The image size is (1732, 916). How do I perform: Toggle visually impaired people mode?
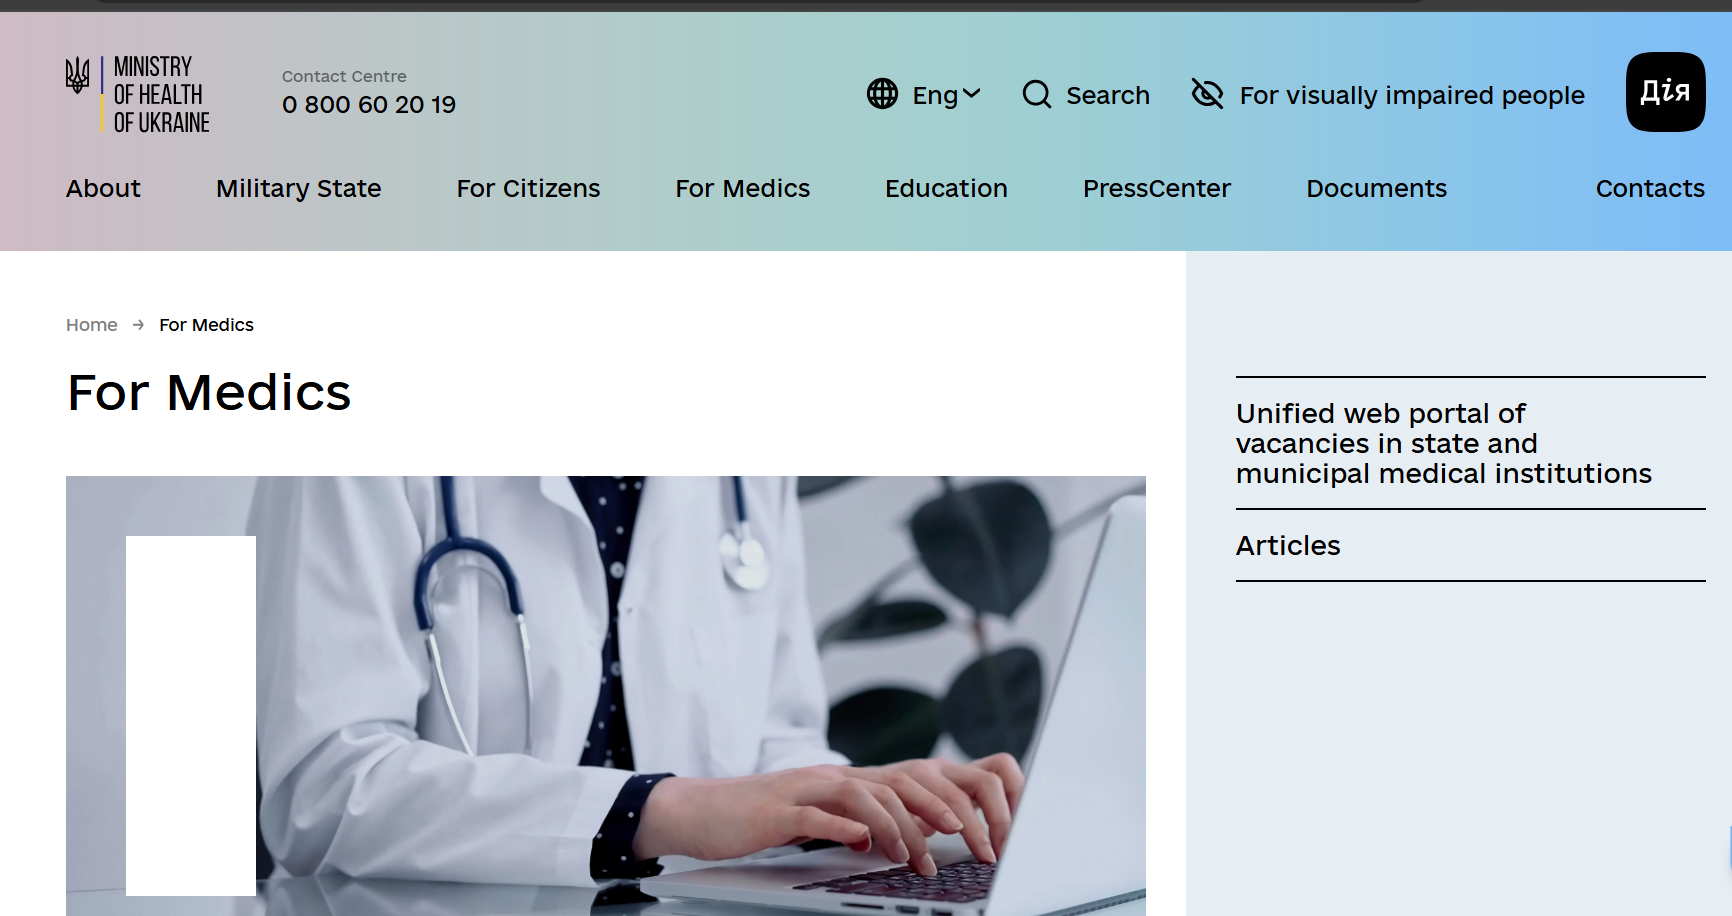click(x=1388, y=95)
